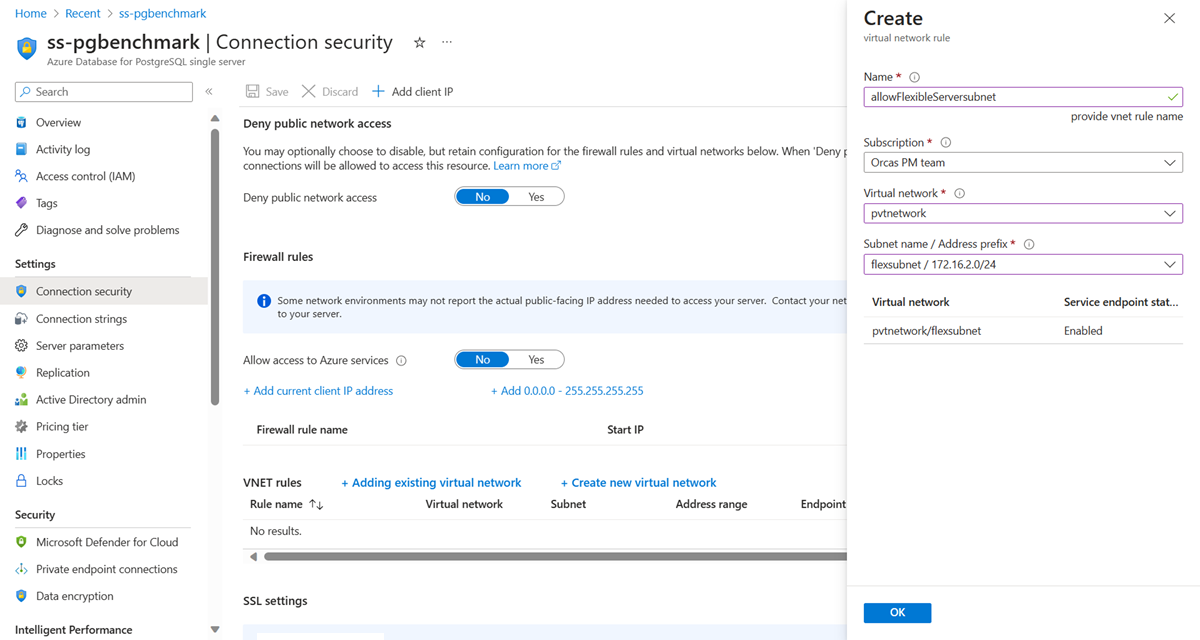Open Server parameters in the sidebar menu
Viewport: 1200px width, 640px height.
[80, 346]
